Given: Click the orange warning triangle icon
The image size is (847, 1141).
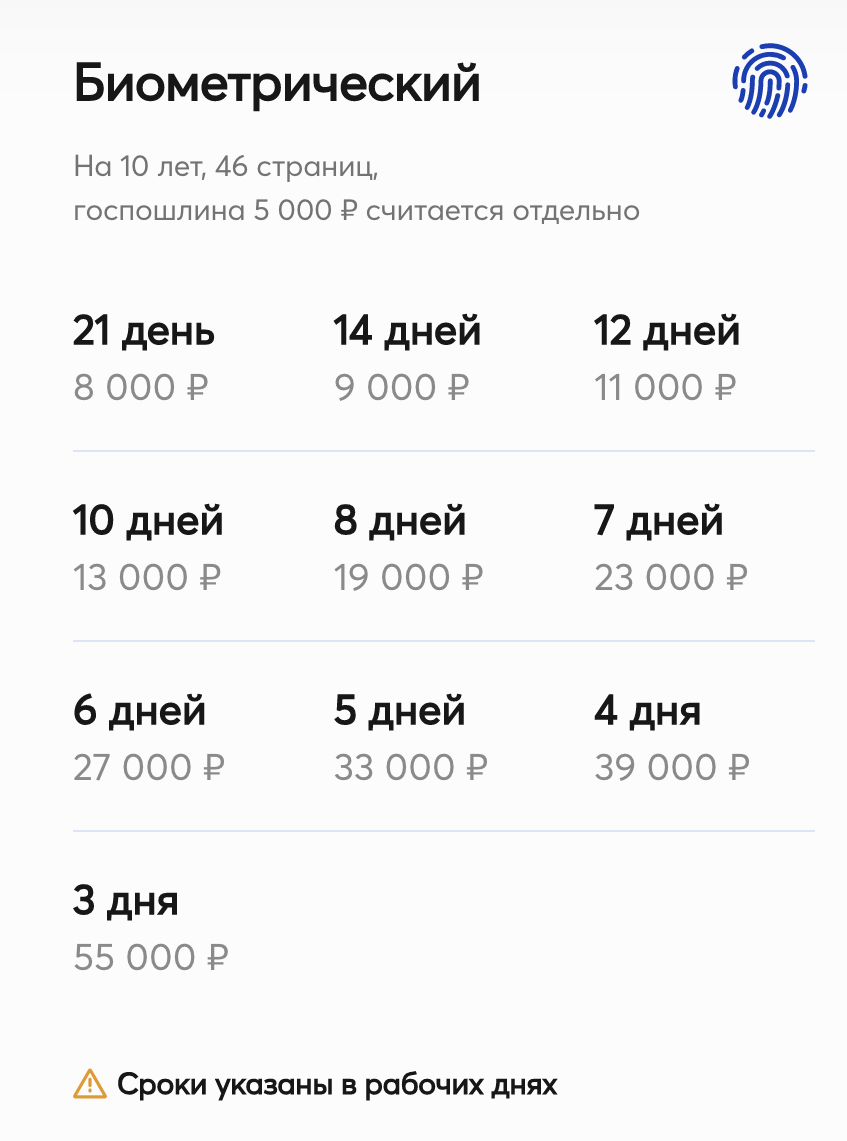Looking at the screenshot, I should point(90,1084).
